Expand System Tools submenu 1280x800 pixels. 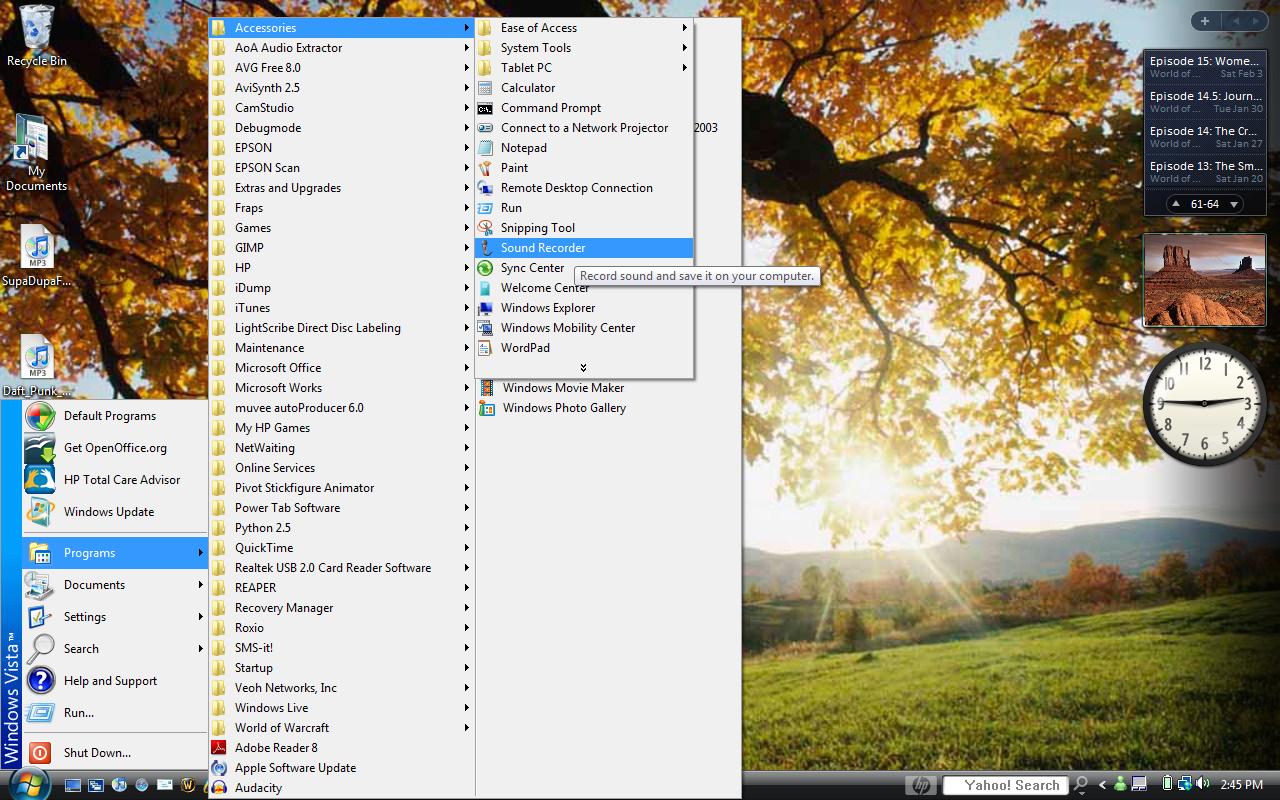click(584, 48)
